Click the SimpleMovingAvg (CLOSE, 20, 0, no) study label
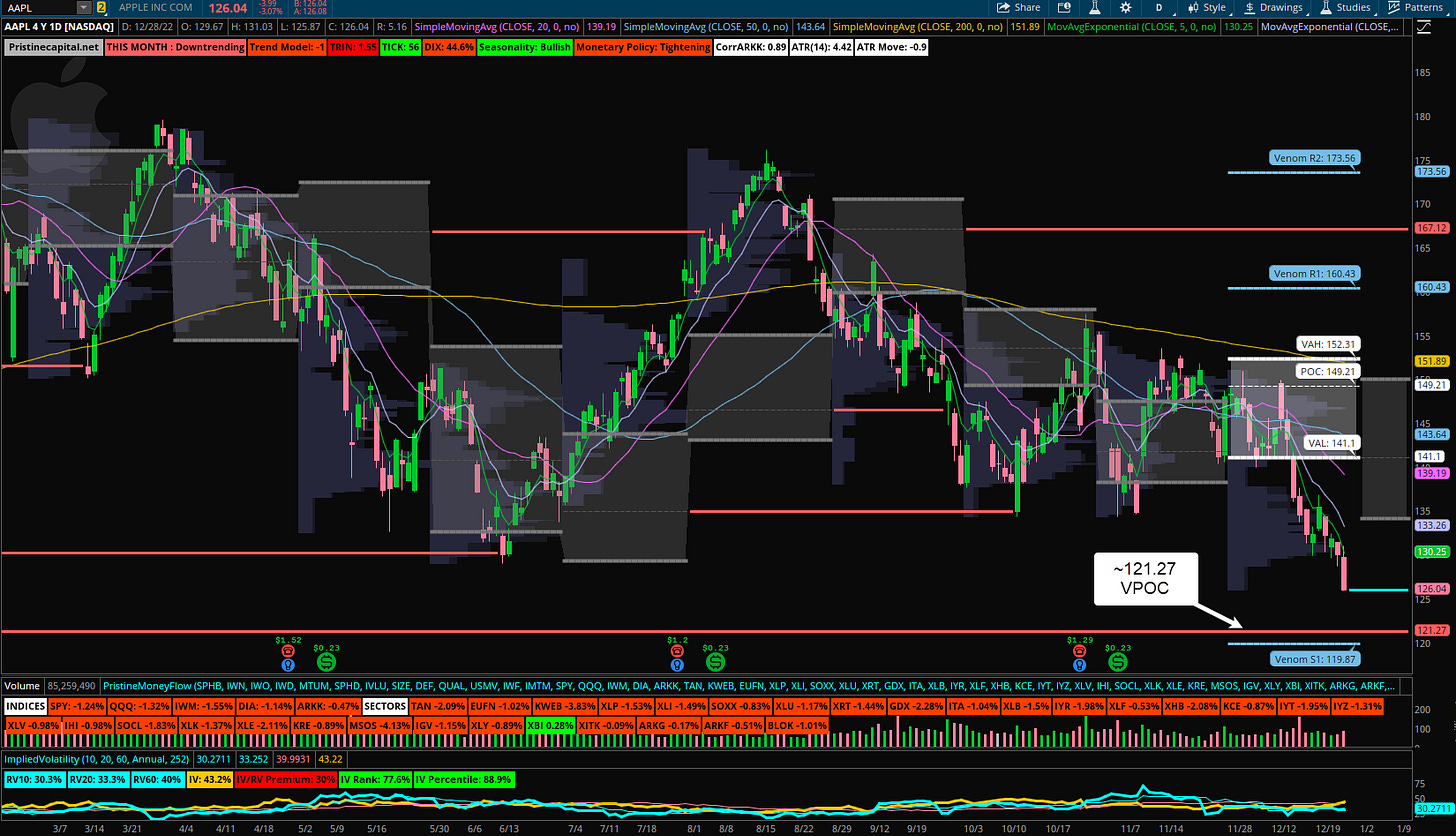Screen dimensions: 1456x836 coord(495,27)
